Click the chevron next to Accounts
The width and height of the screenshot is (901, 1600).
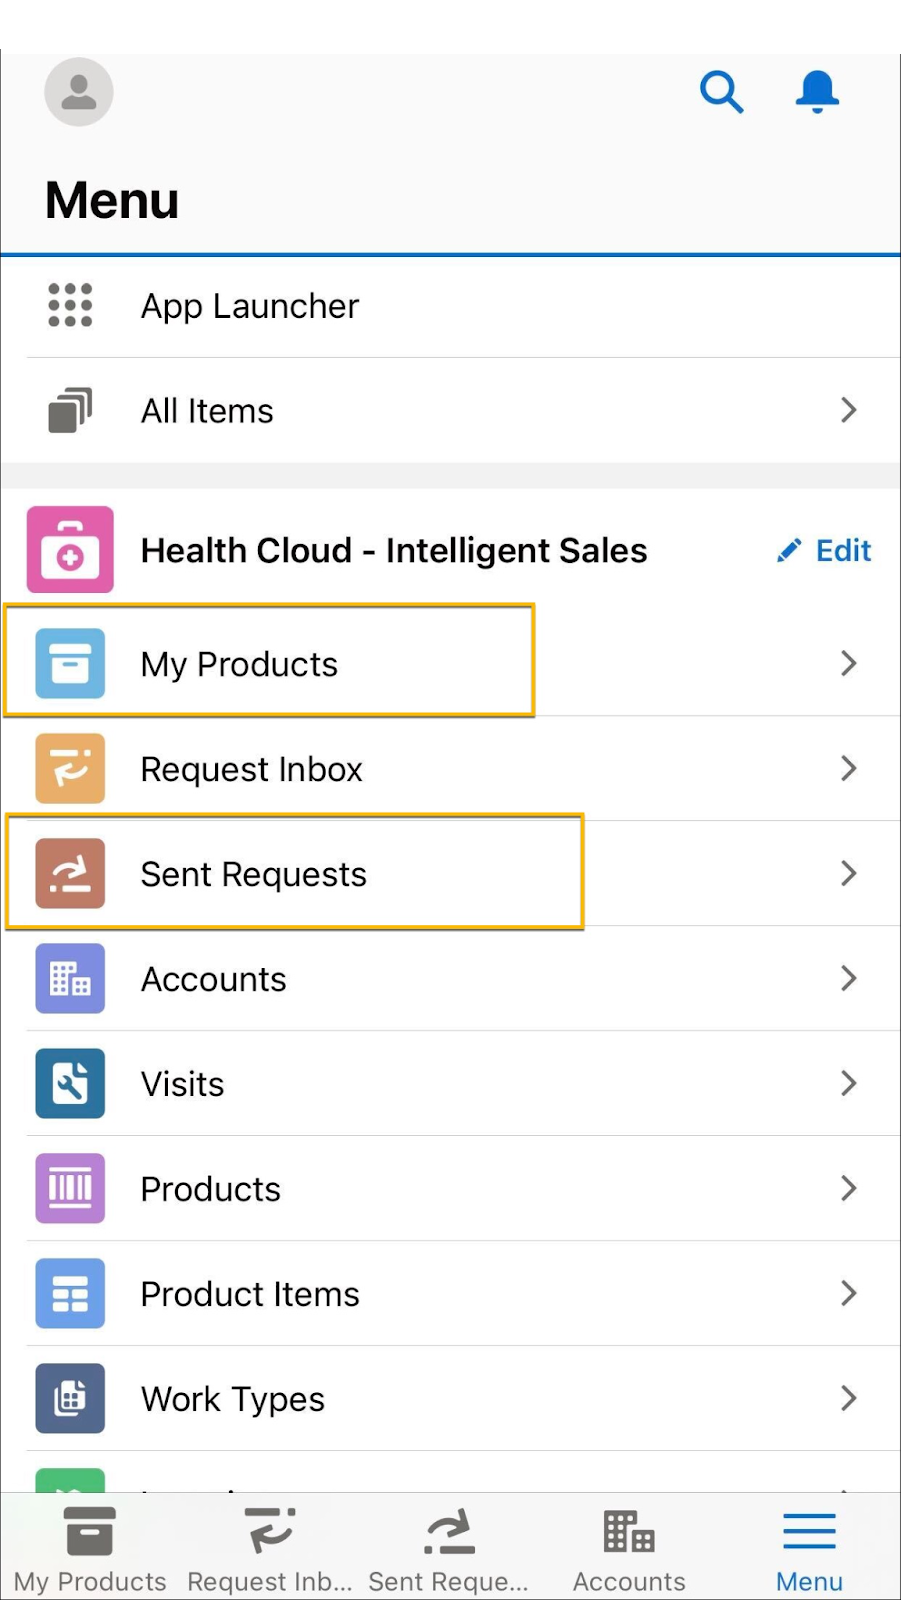point(848,978)
